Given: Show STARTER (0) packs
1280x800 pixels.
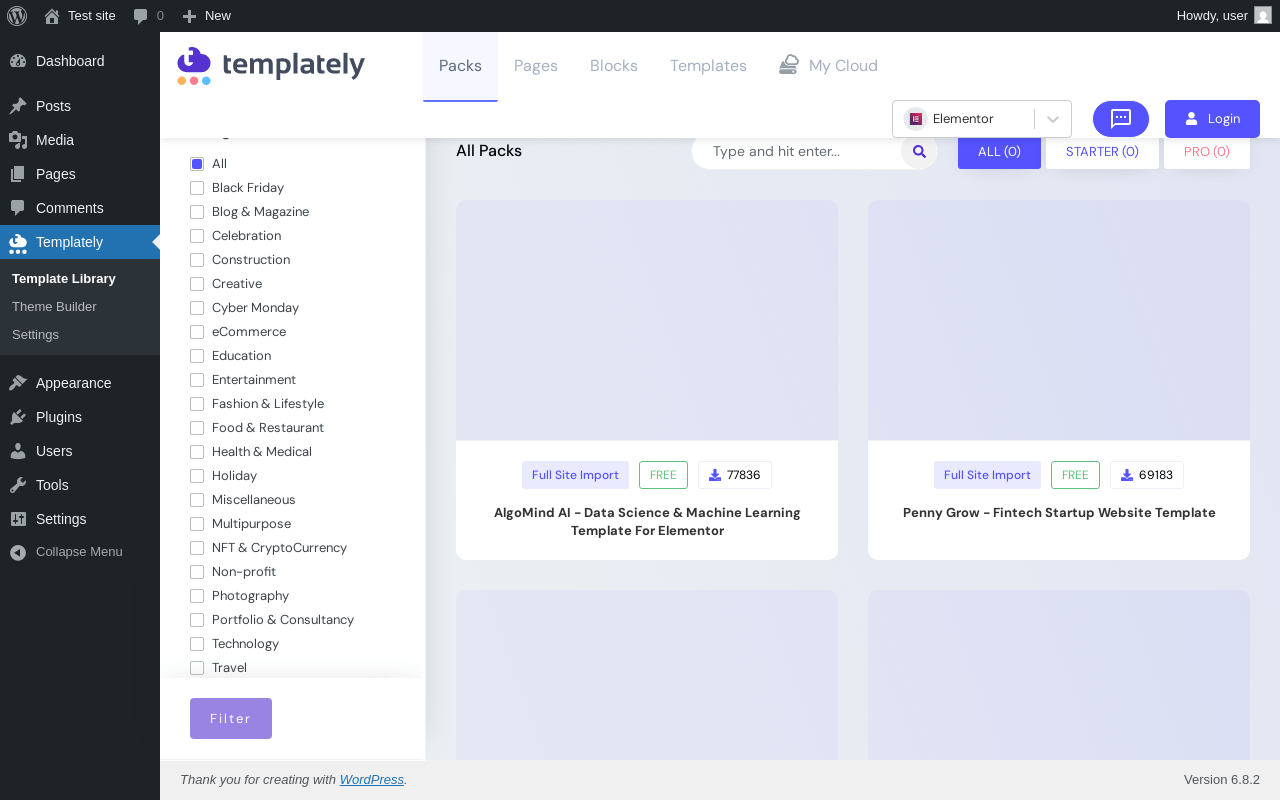Looking at the screenshot, I should click(1102, 152).
